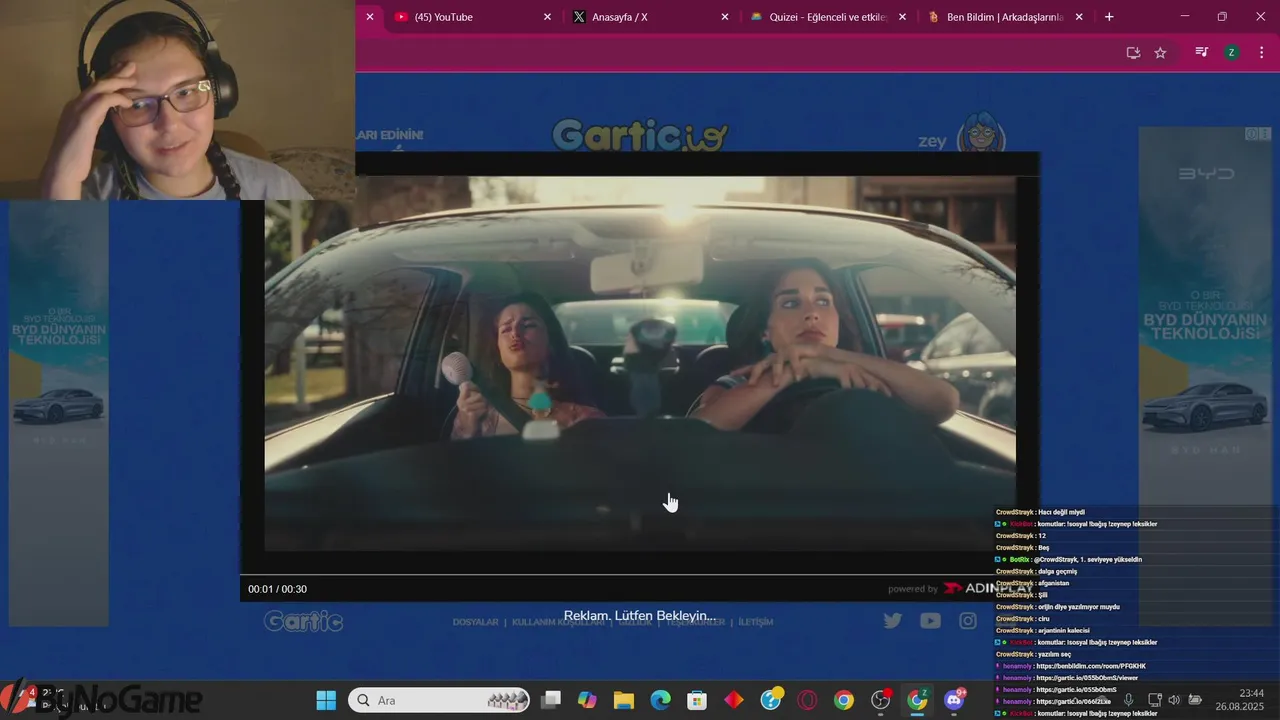Minimize the Chrome window
The image size is (1280, 720).
tap(1185, 17)
